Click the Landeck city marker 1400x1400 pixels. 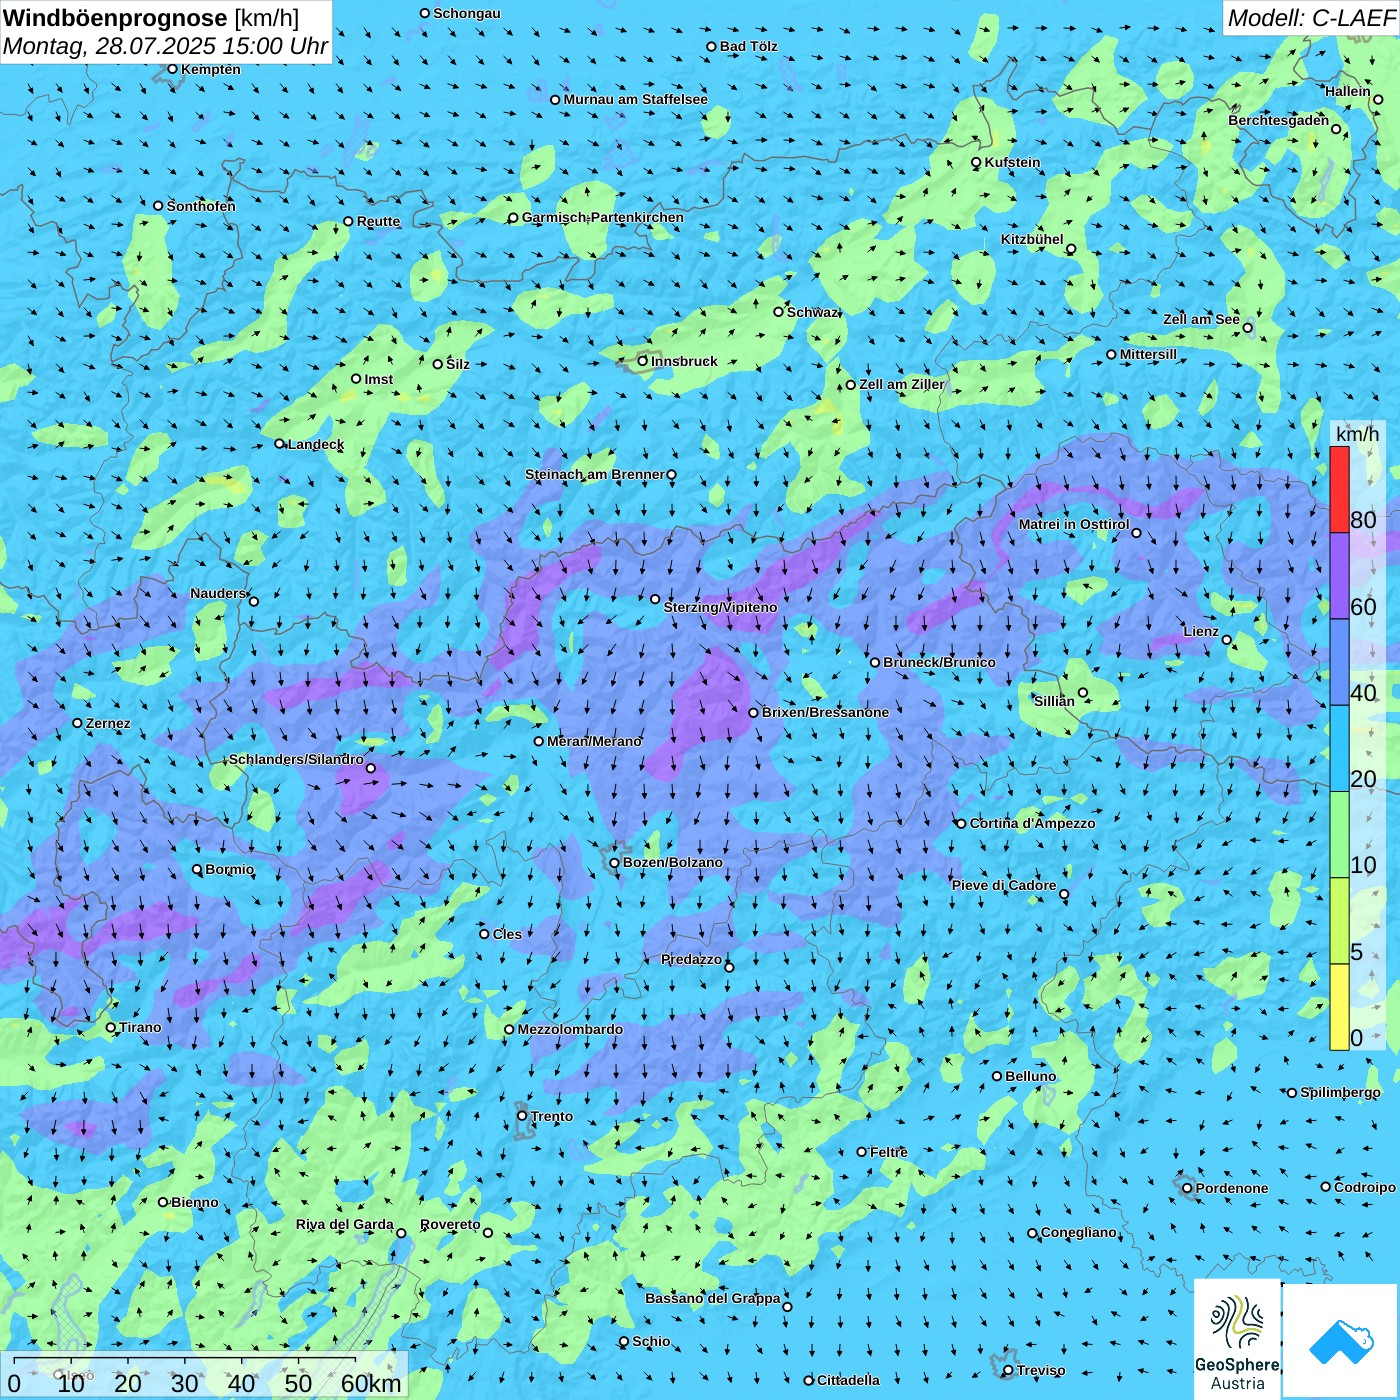click(x=280, y=444)
